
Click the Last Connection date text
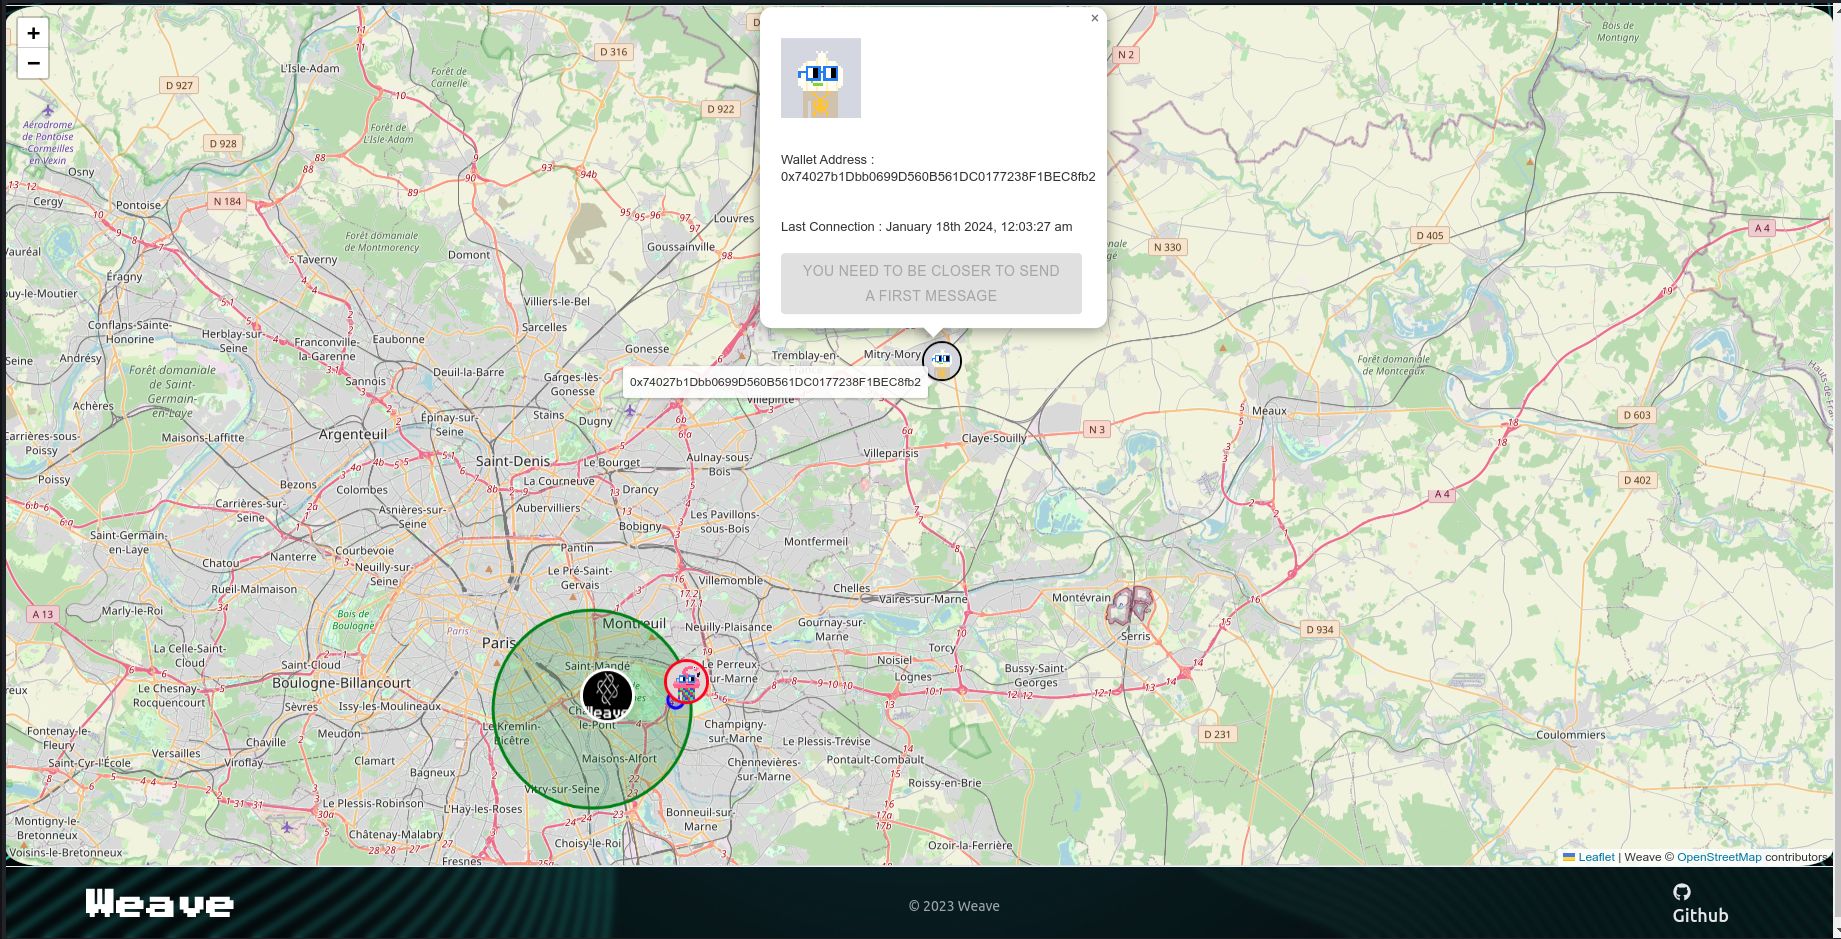(x=979, y=227)
